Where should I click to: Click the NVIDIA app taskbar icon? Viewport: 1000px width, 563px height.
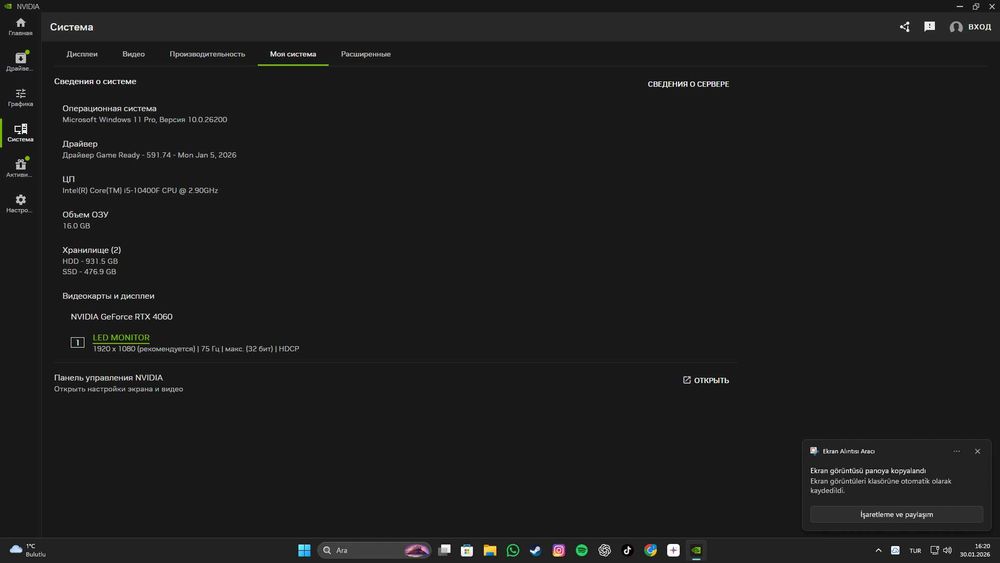(696, 550)
